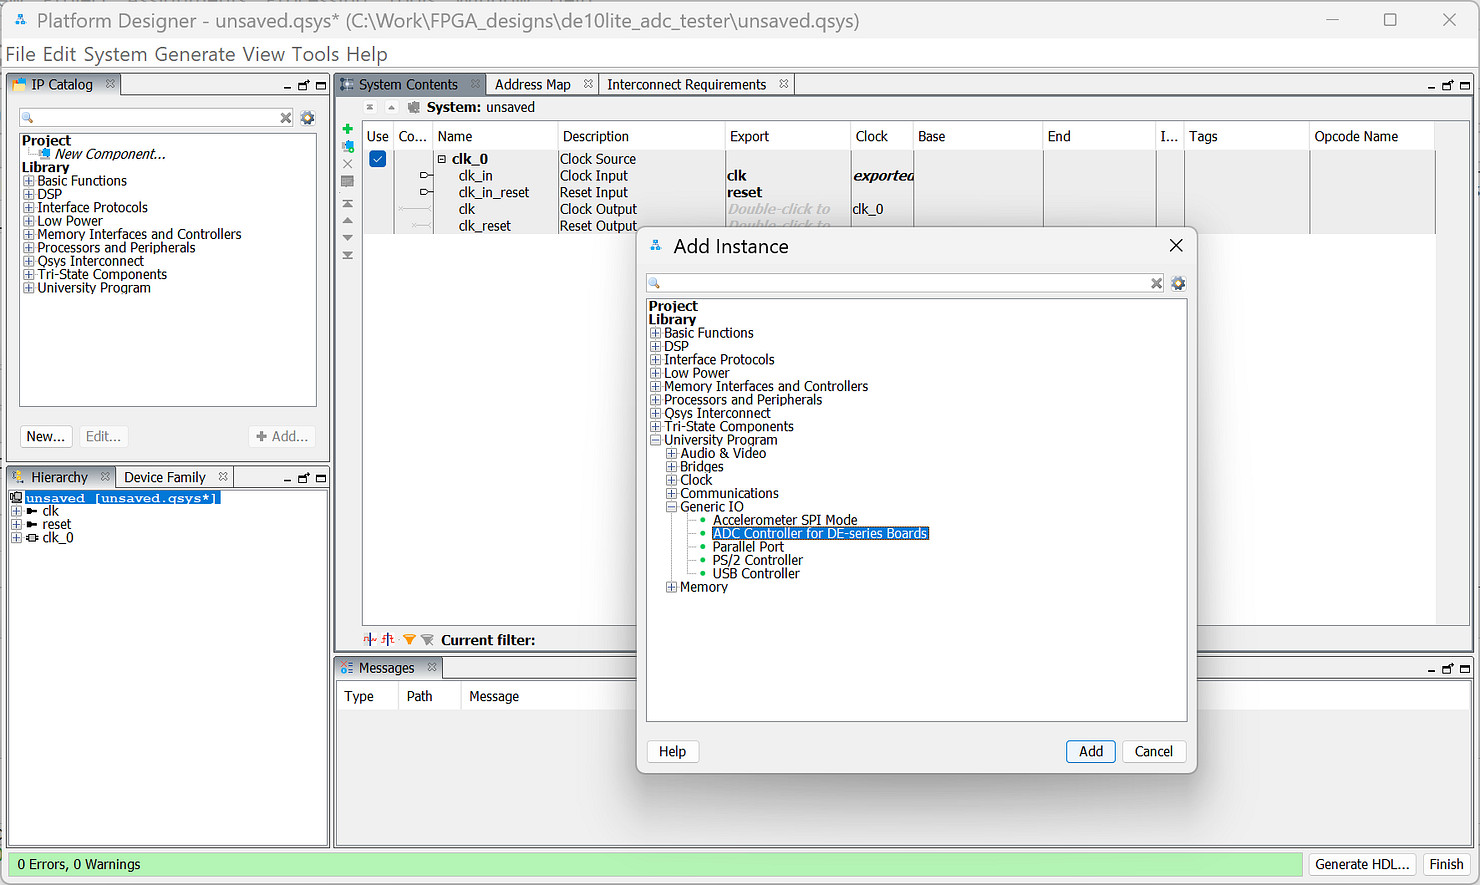Viewport: 1480px width, 885px height.
Task: Select Accelerometer SPI Mode component
Action: [784, 521]
